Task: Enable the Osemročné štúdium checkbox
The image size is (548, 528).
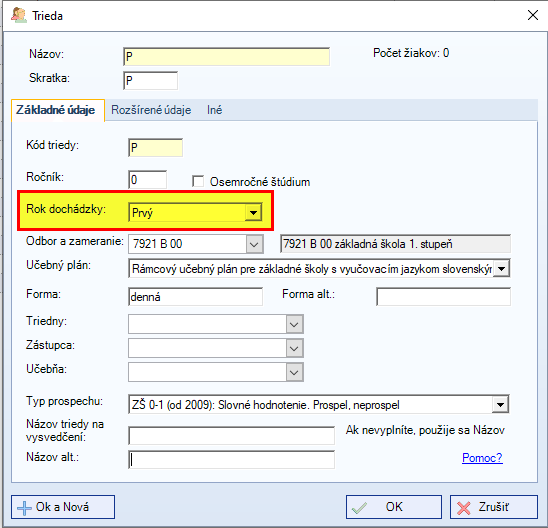Action: 198,181
